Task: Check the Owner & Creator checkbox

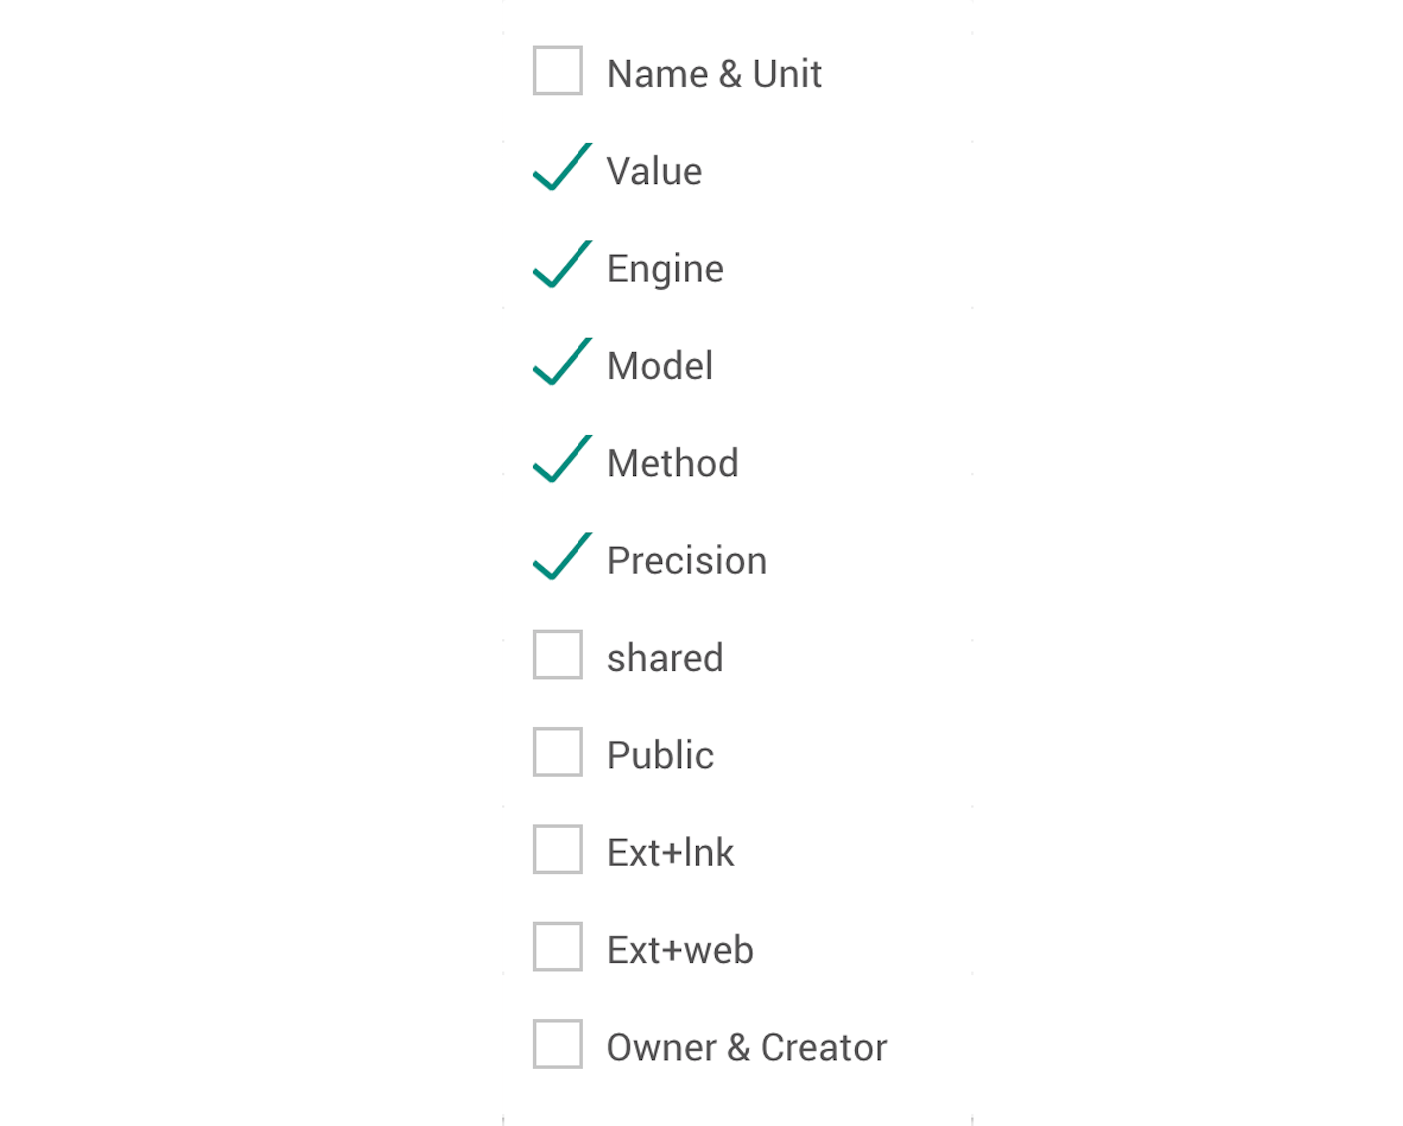Action: pyautogui.click(x=557, y=1045)
